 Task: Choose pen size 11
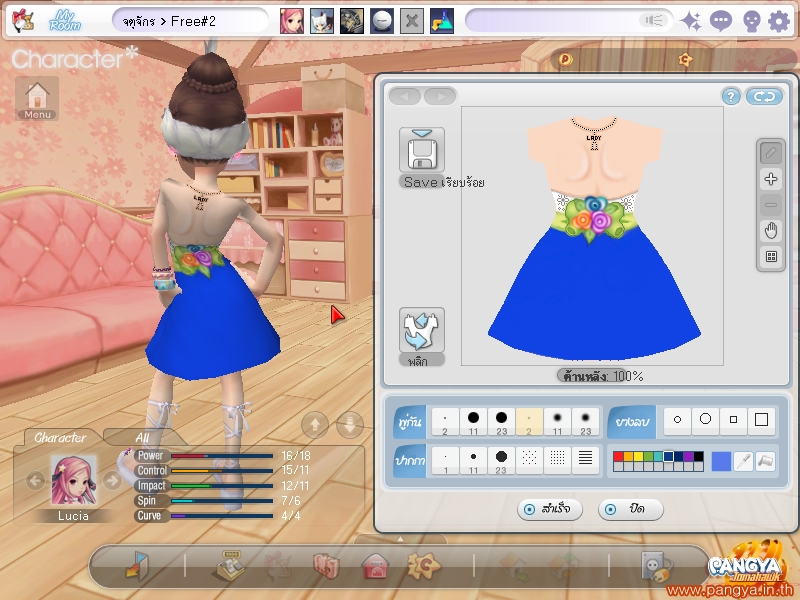pyautogui.click(x=473, y=461)
